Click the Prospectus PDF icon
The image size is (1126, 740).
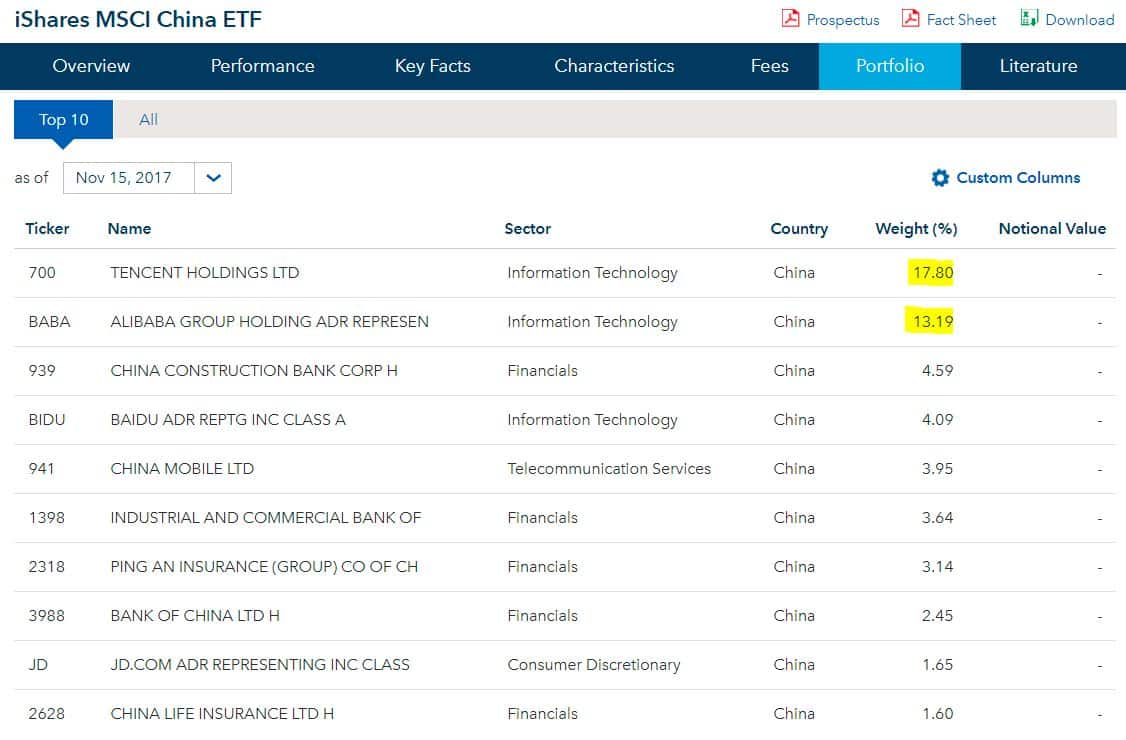790,19
